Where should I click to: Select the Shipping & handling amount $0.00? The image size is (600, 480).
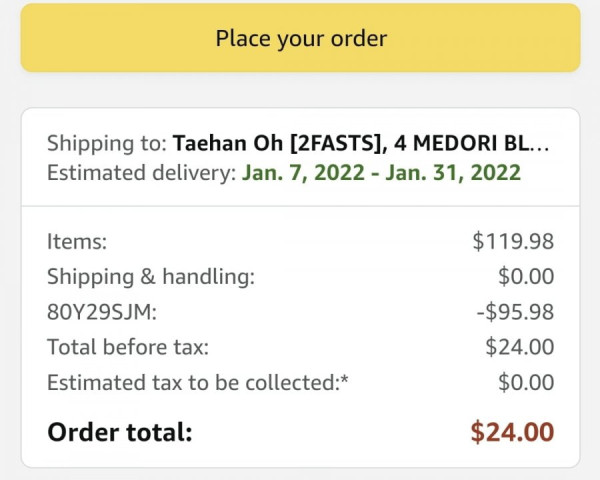[x=526, y=276]
